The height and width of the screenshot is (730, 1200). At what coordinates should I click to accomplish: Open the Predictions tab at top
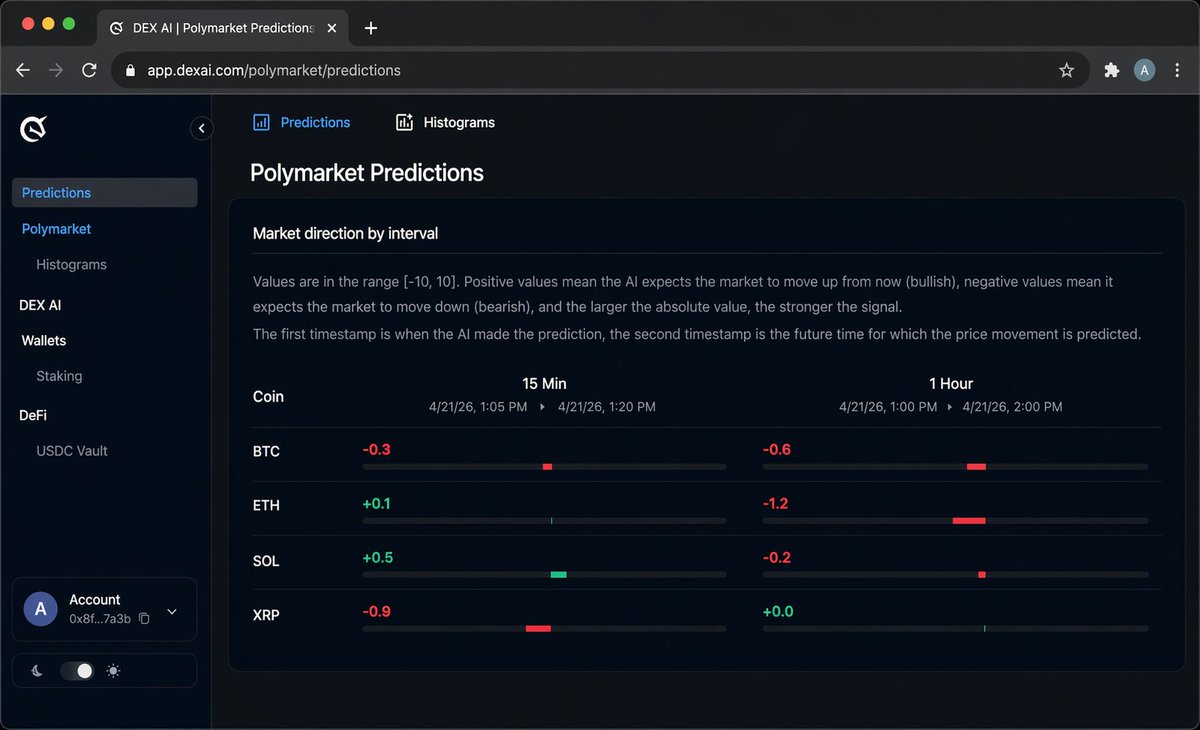click(301, 122)
